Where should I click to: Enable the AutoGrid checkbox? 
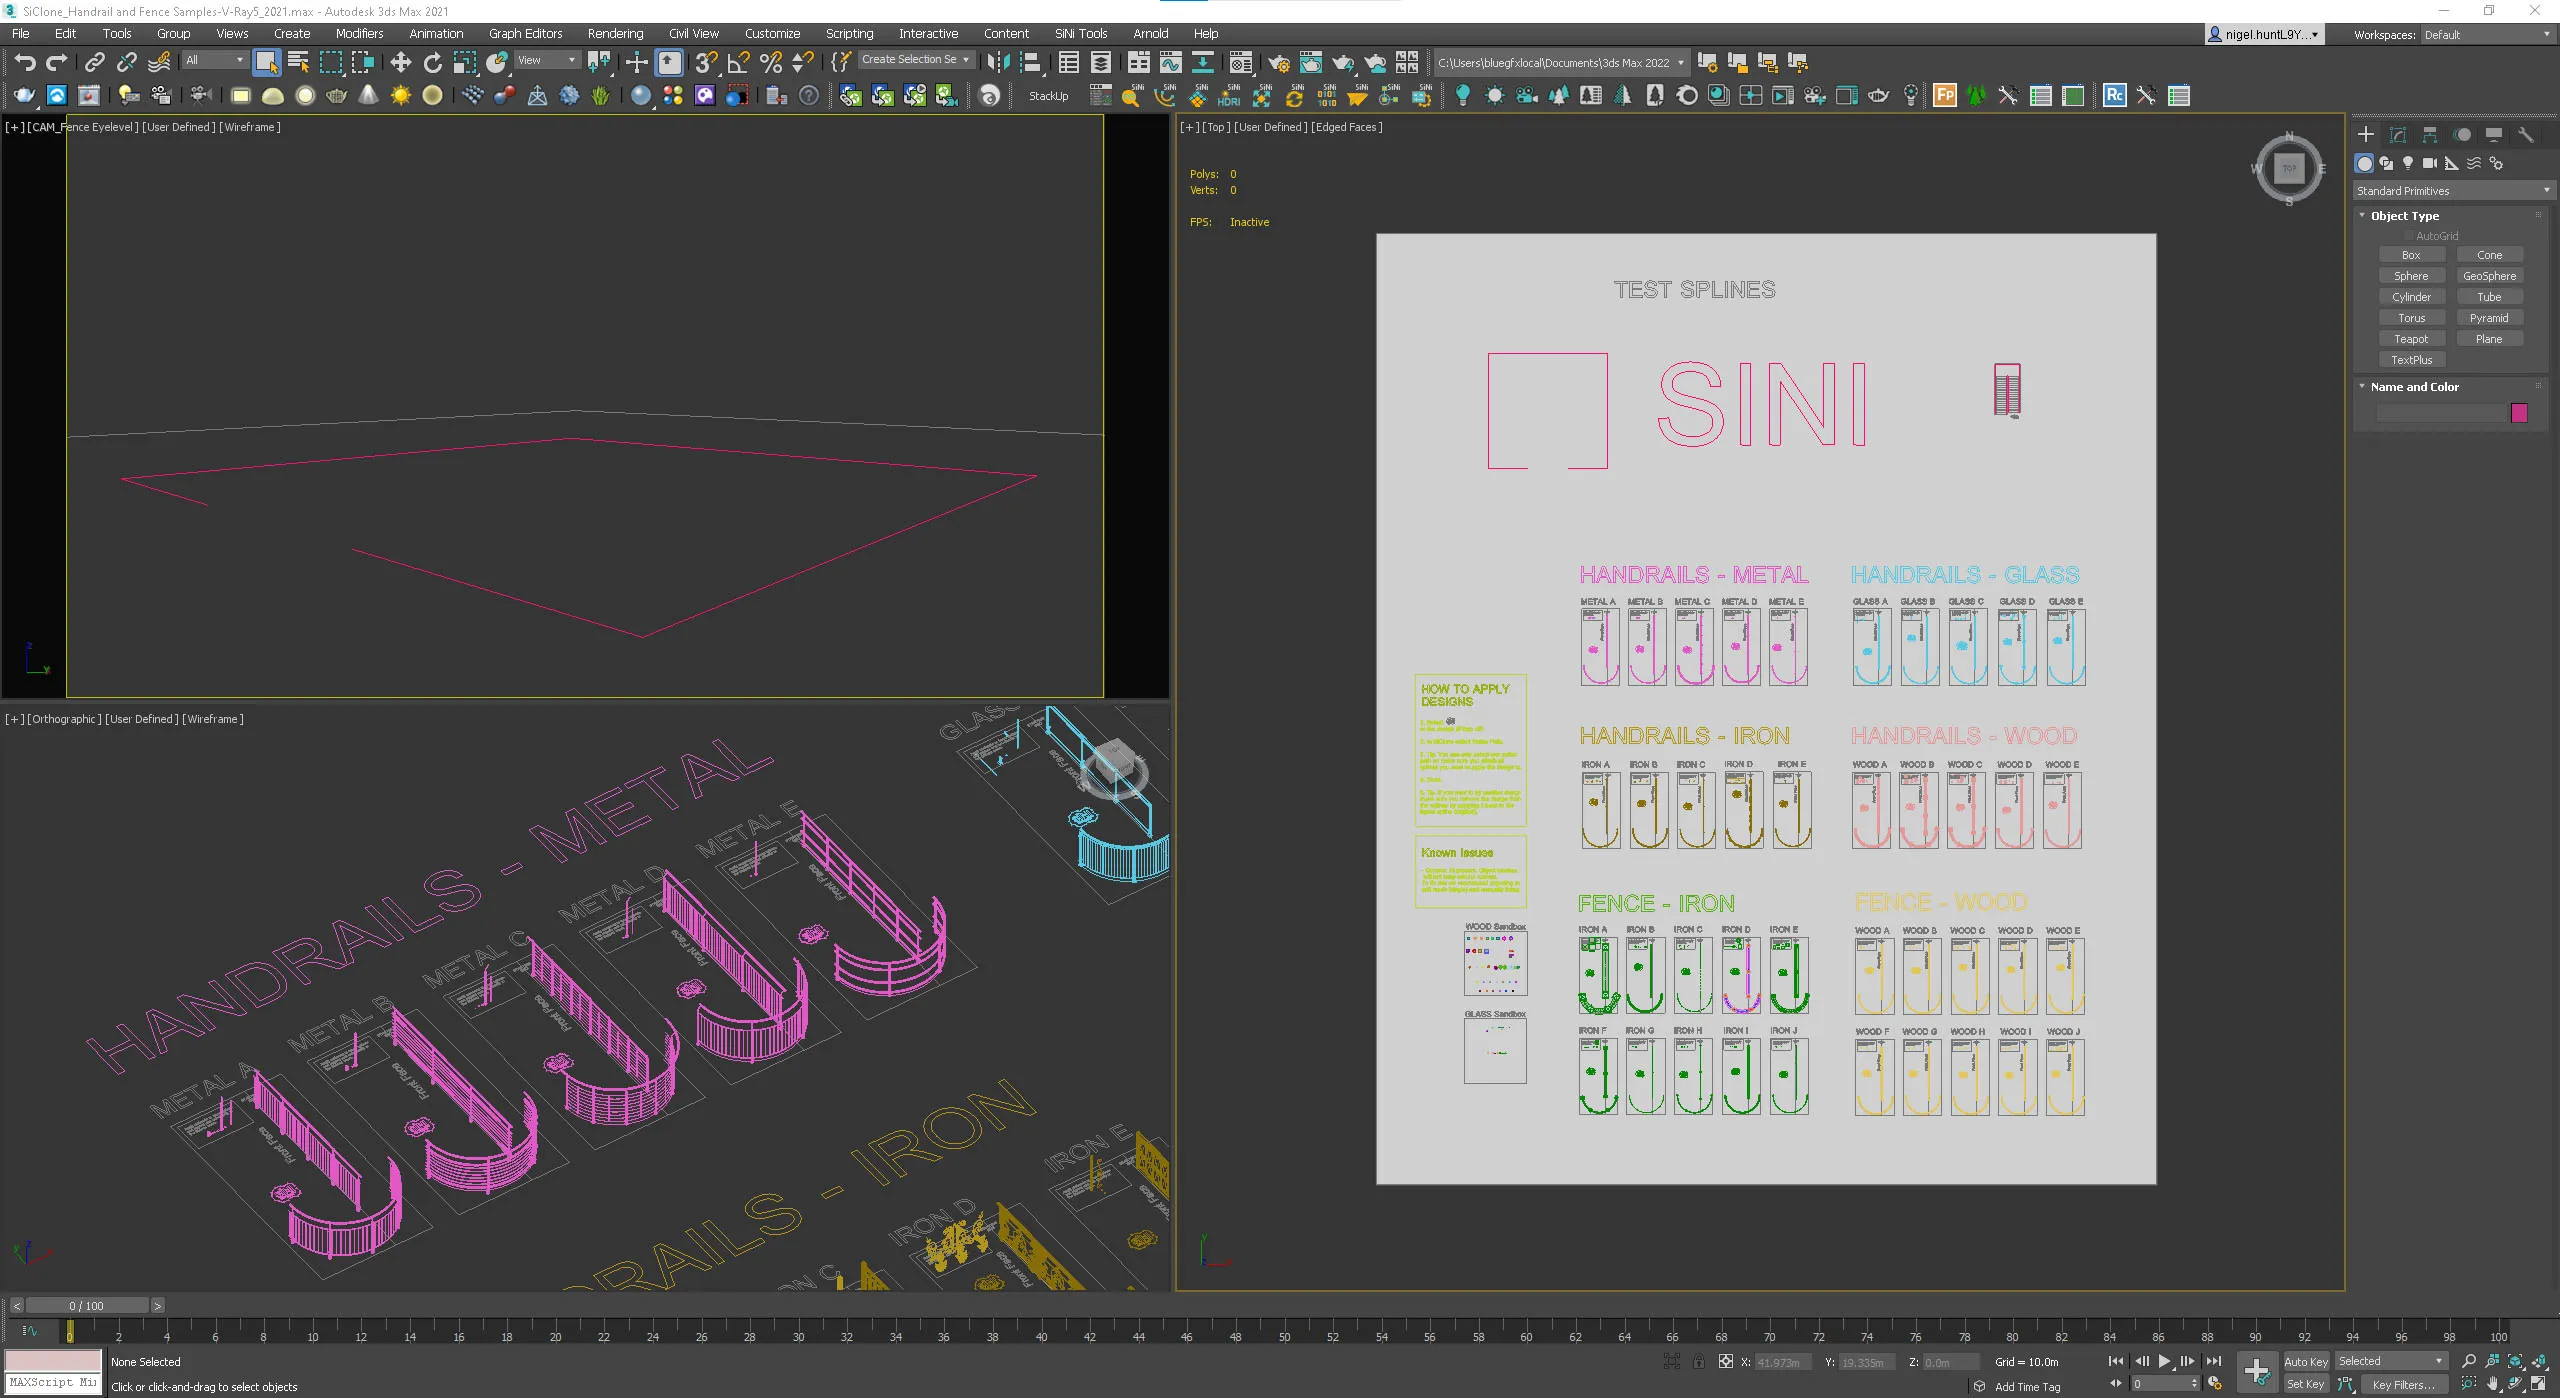[x=2409, y=236]
